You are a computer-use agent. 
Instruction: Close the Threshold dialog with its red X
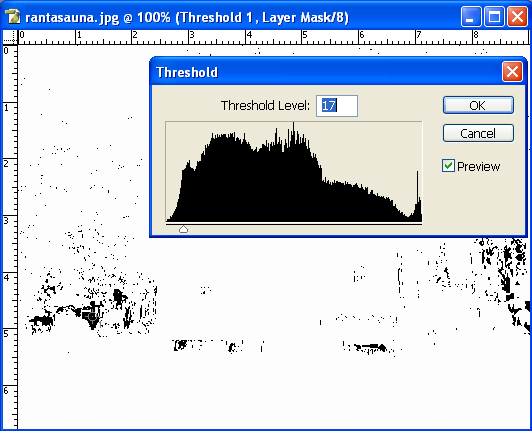pyautogui.click(x=512, y=72)
